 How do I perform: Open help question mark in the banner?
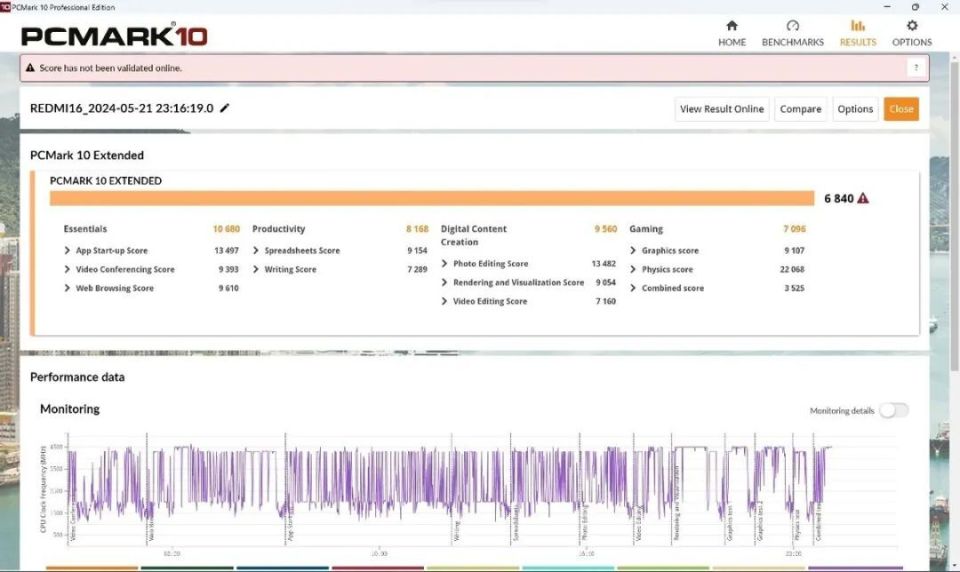916,68
